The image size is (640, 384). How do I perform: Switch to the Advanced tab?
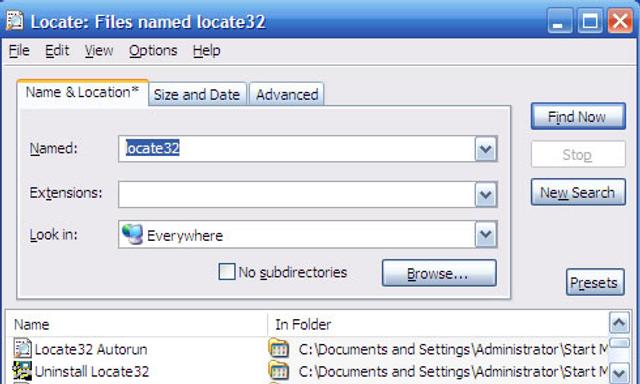[287, 94]
